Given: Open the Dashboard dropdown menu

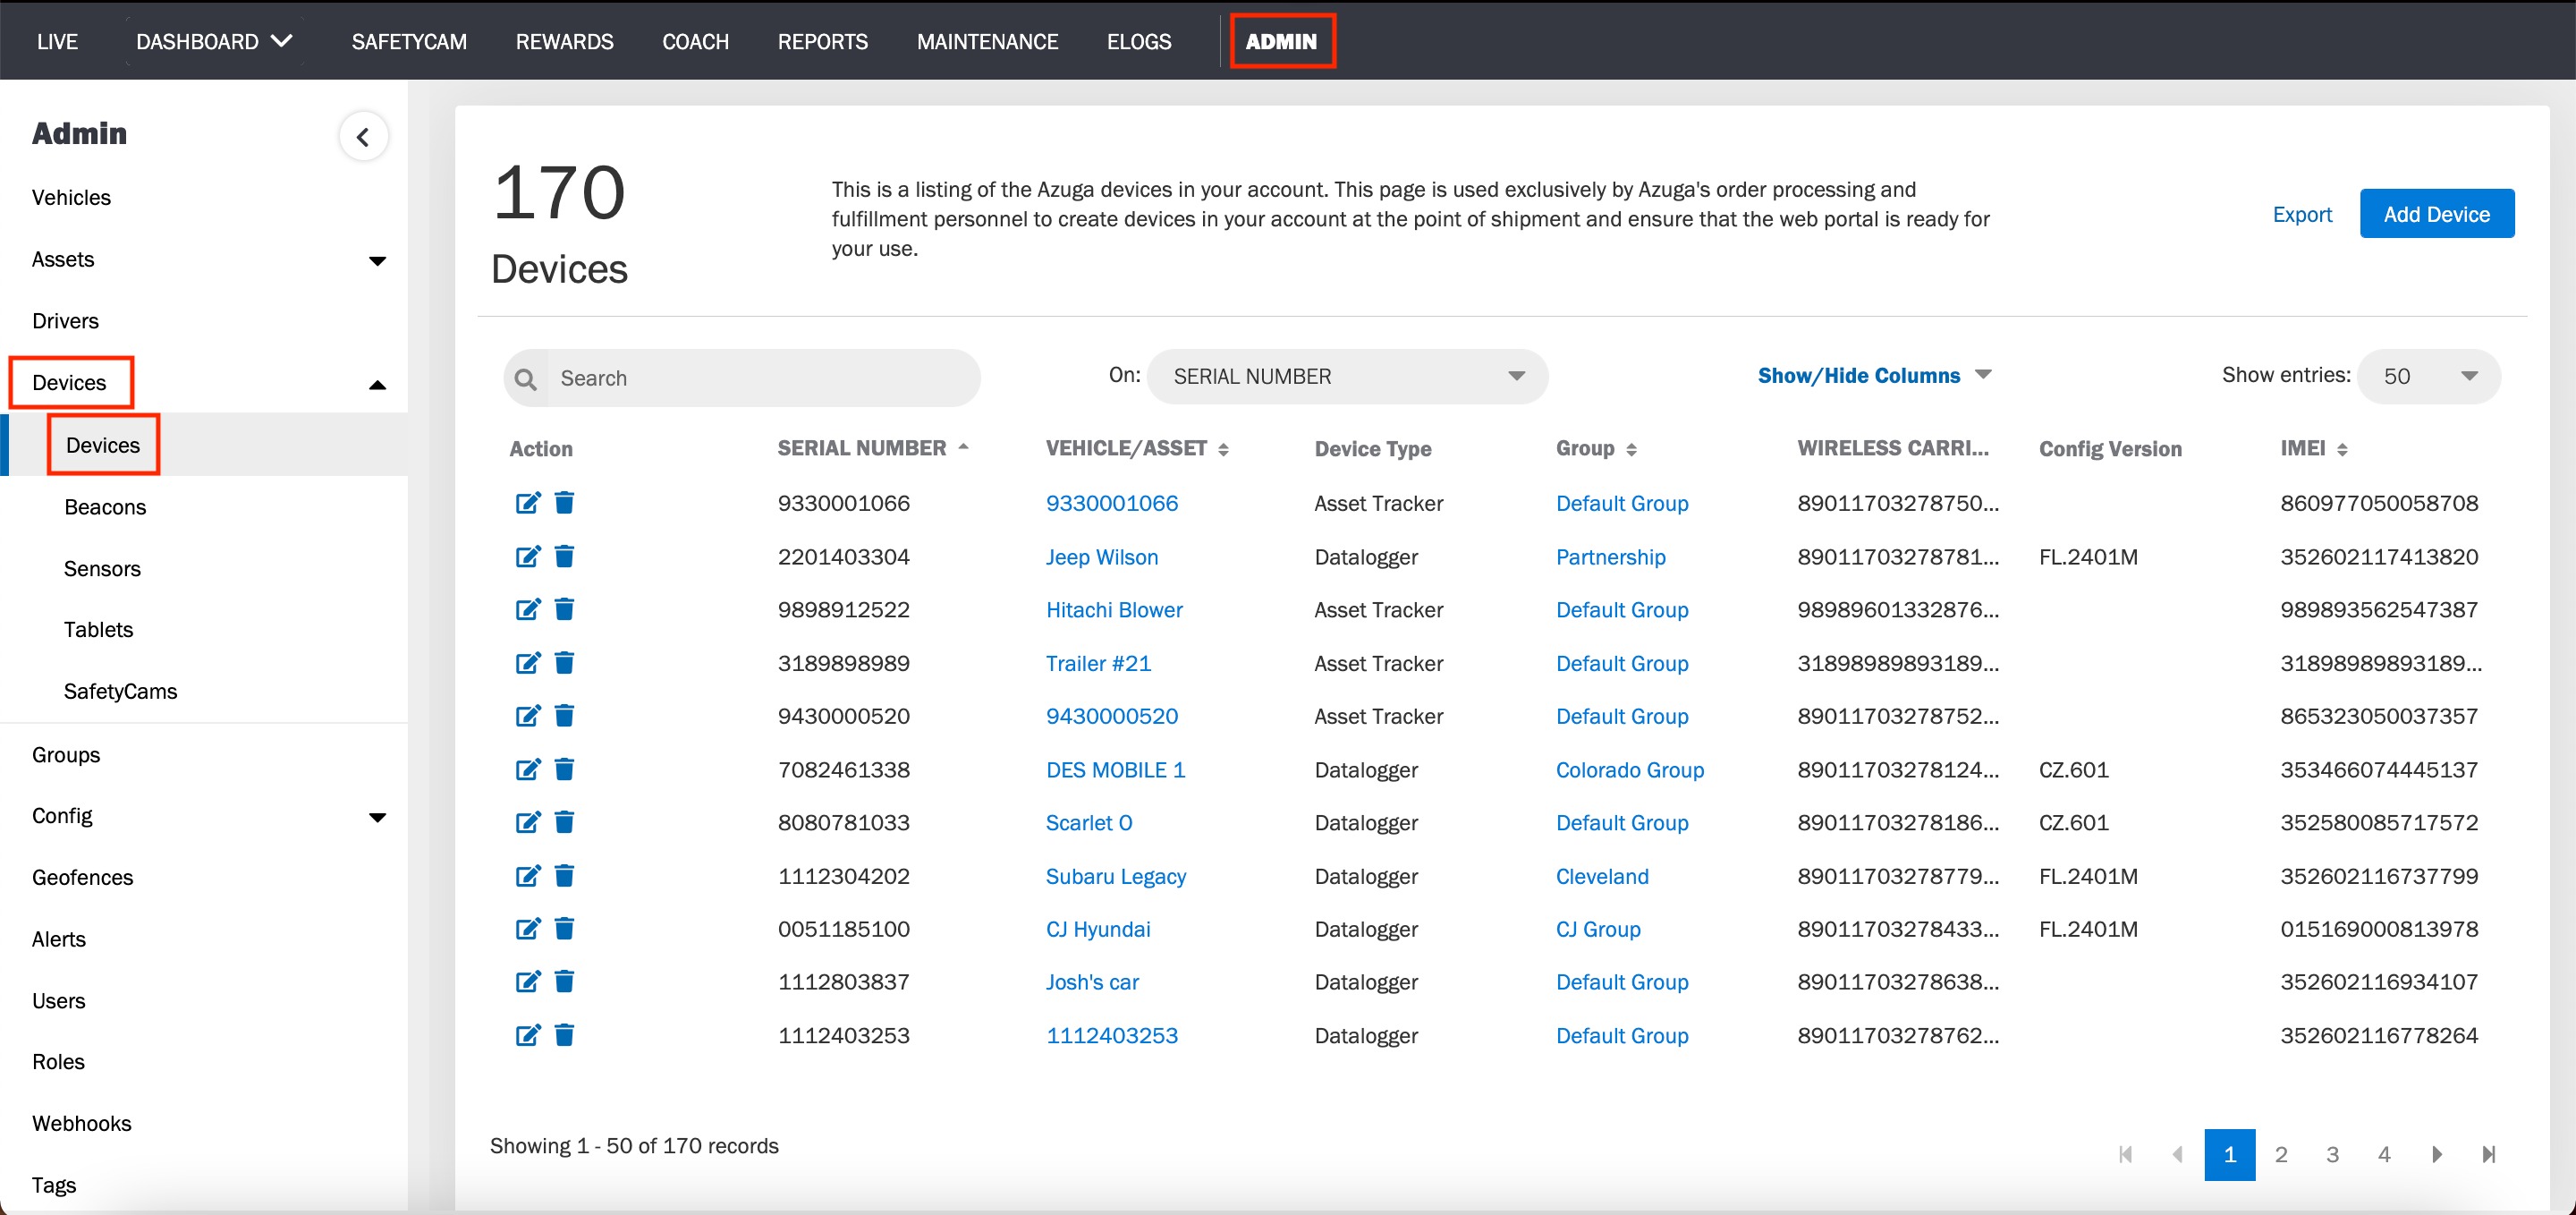Looking at the screenshot, I should [214, 42].
